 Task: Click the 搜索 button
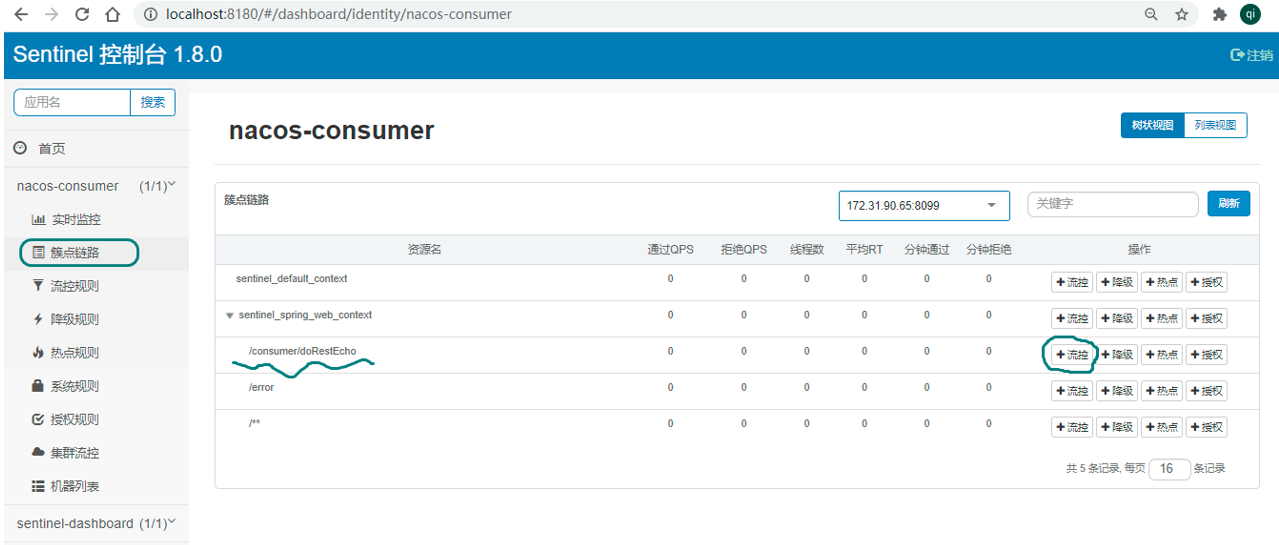153,102
